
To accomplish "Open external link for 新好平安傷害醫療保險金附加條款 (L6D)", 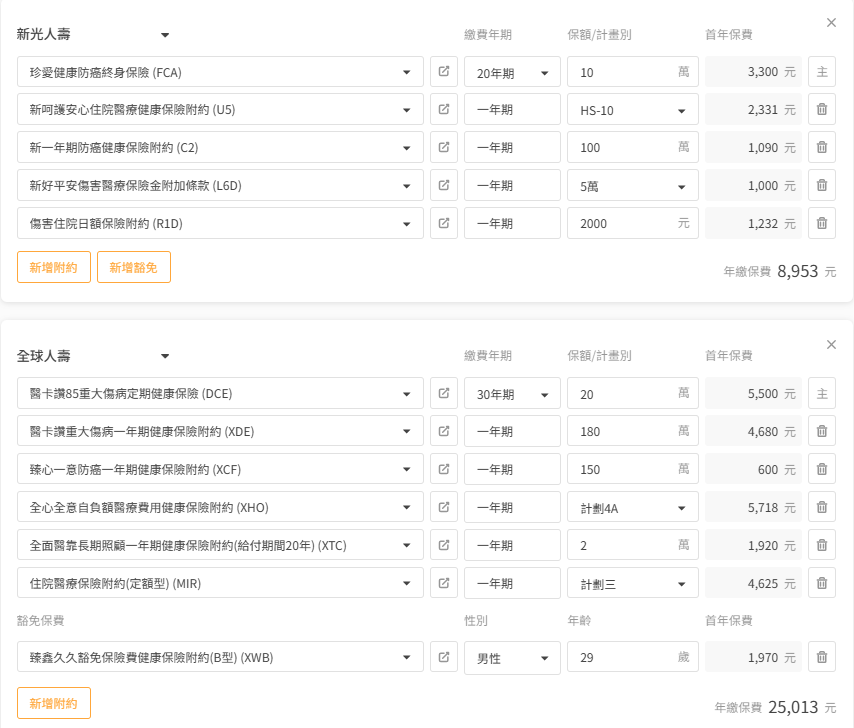I will coord(444,185).
